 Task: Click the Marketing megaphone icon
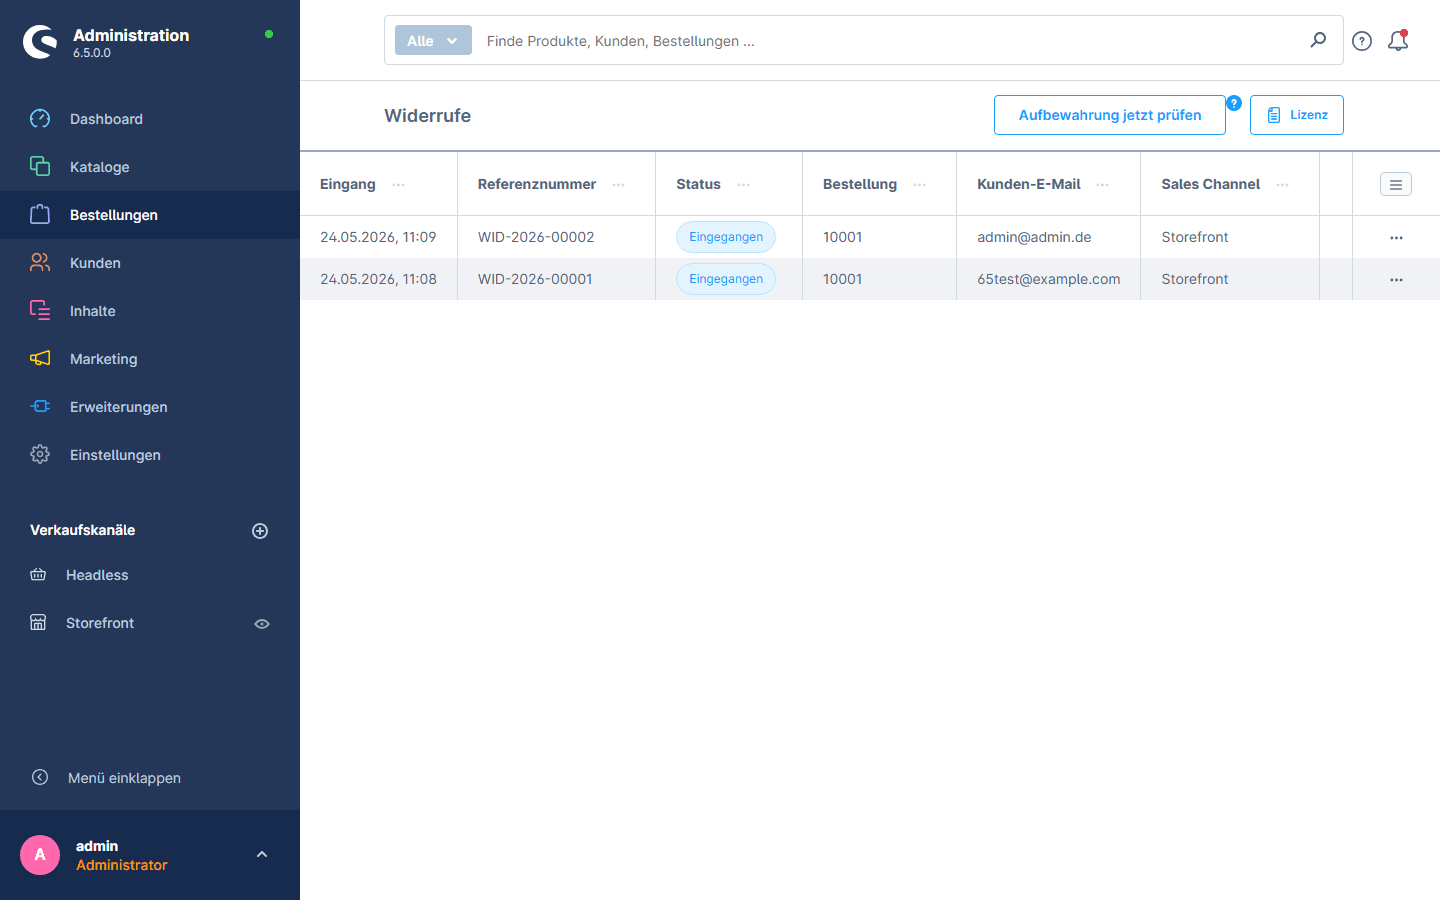point(40,359)
